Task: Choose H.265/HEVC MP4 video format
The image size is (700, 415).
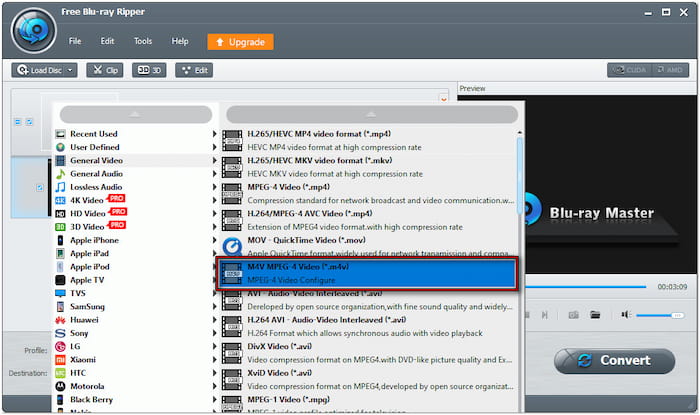Action: pos(368,140)
